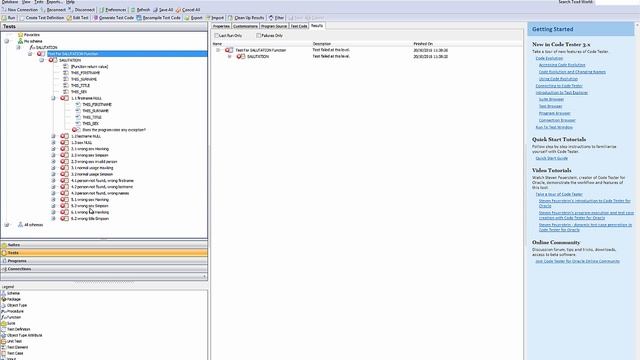
Task: Open the Help menu
Action: tap(70, 2)
